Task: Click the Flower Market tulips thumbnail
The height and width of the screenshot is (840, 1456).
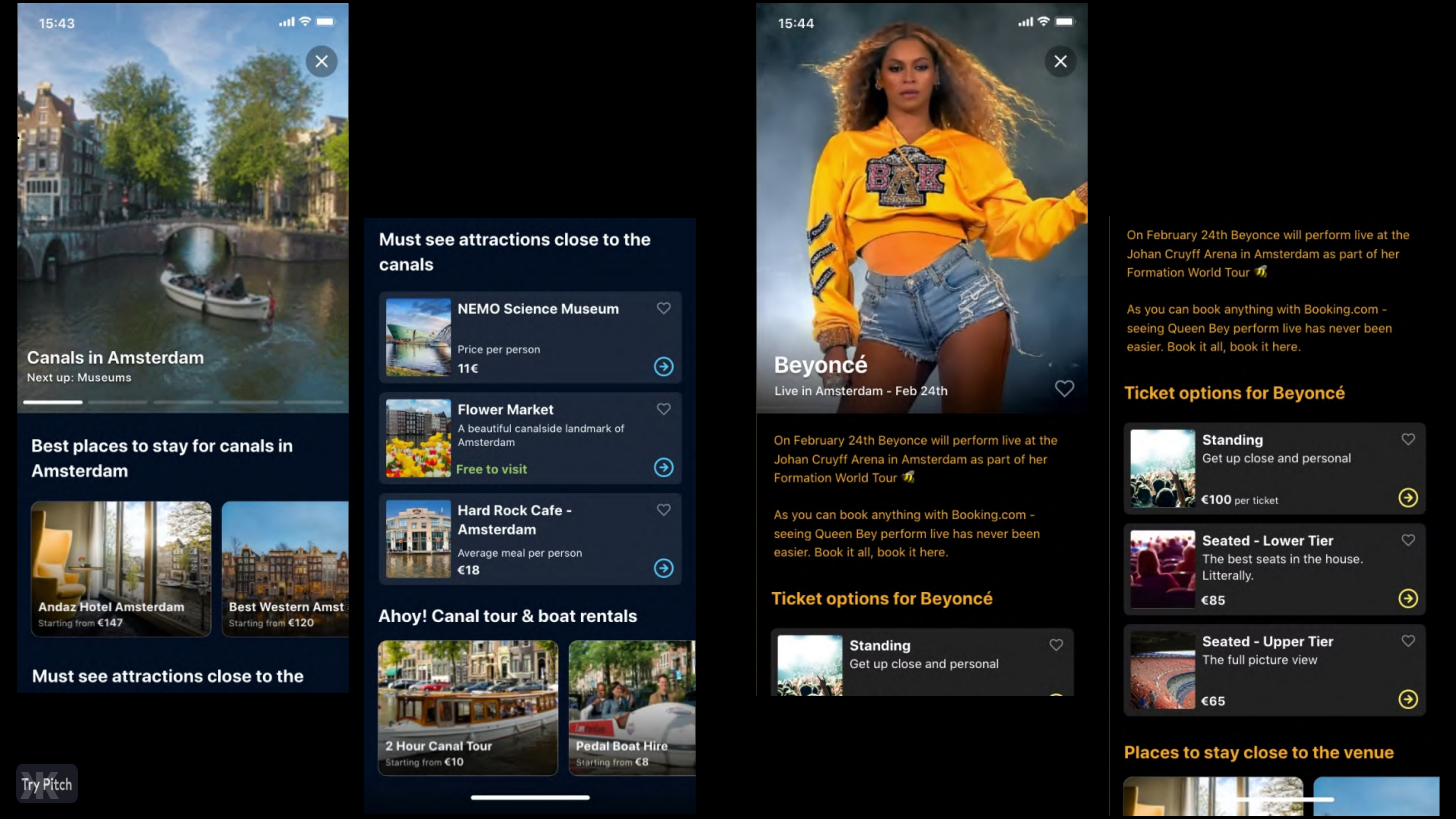Action: (418, 438)
